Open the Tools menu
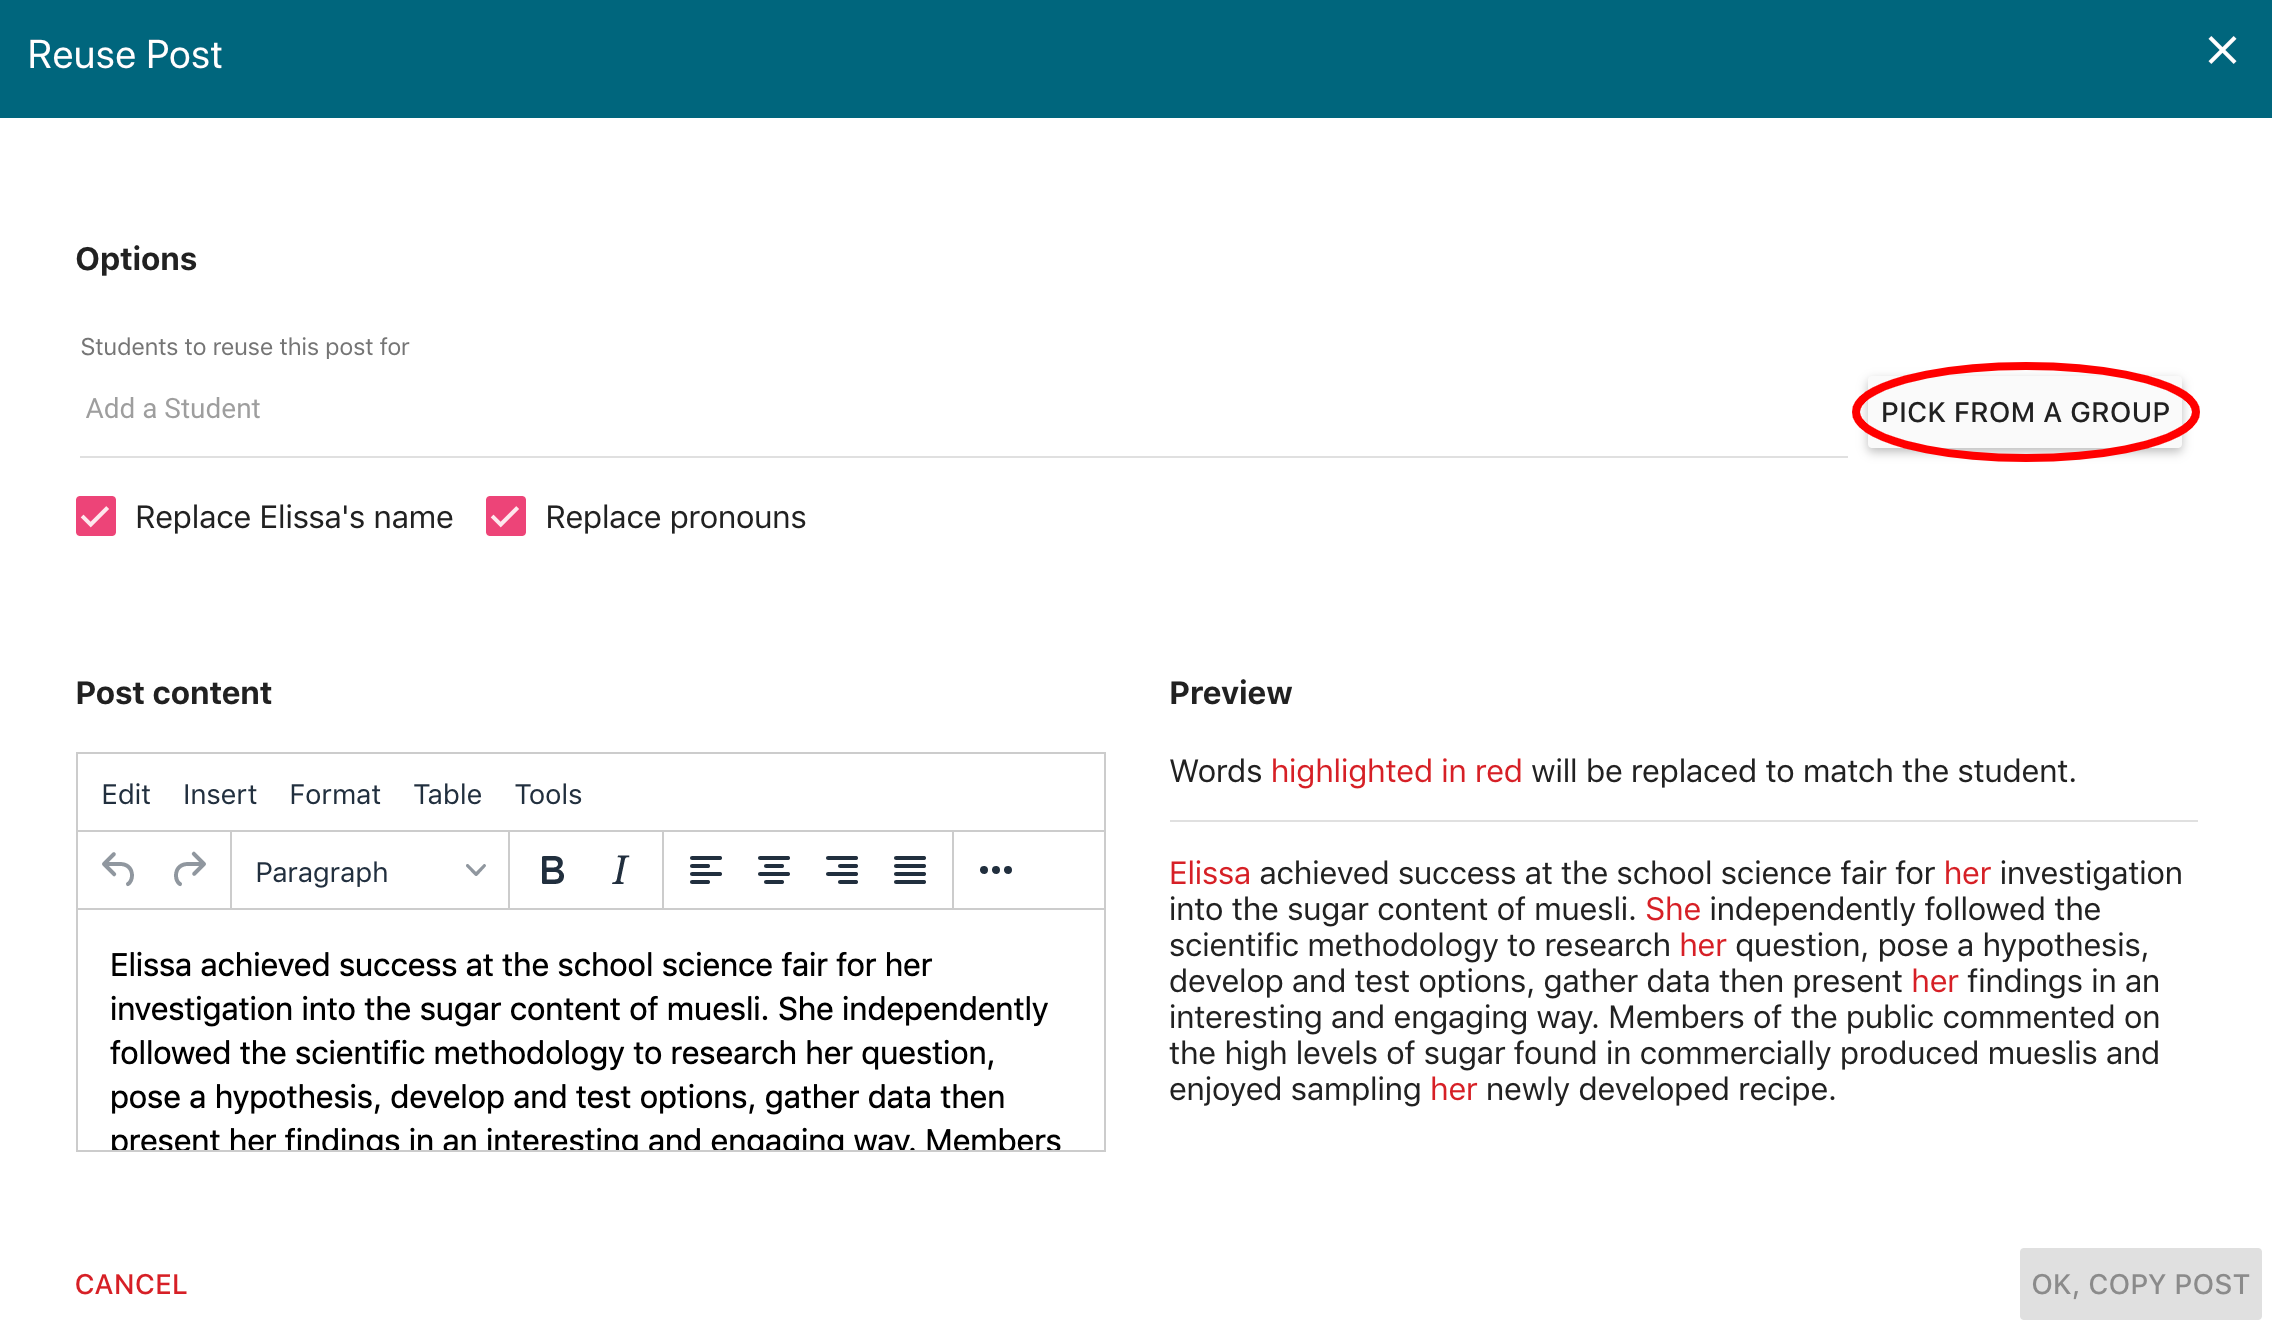2272x1330 pixels. (548, 794)
